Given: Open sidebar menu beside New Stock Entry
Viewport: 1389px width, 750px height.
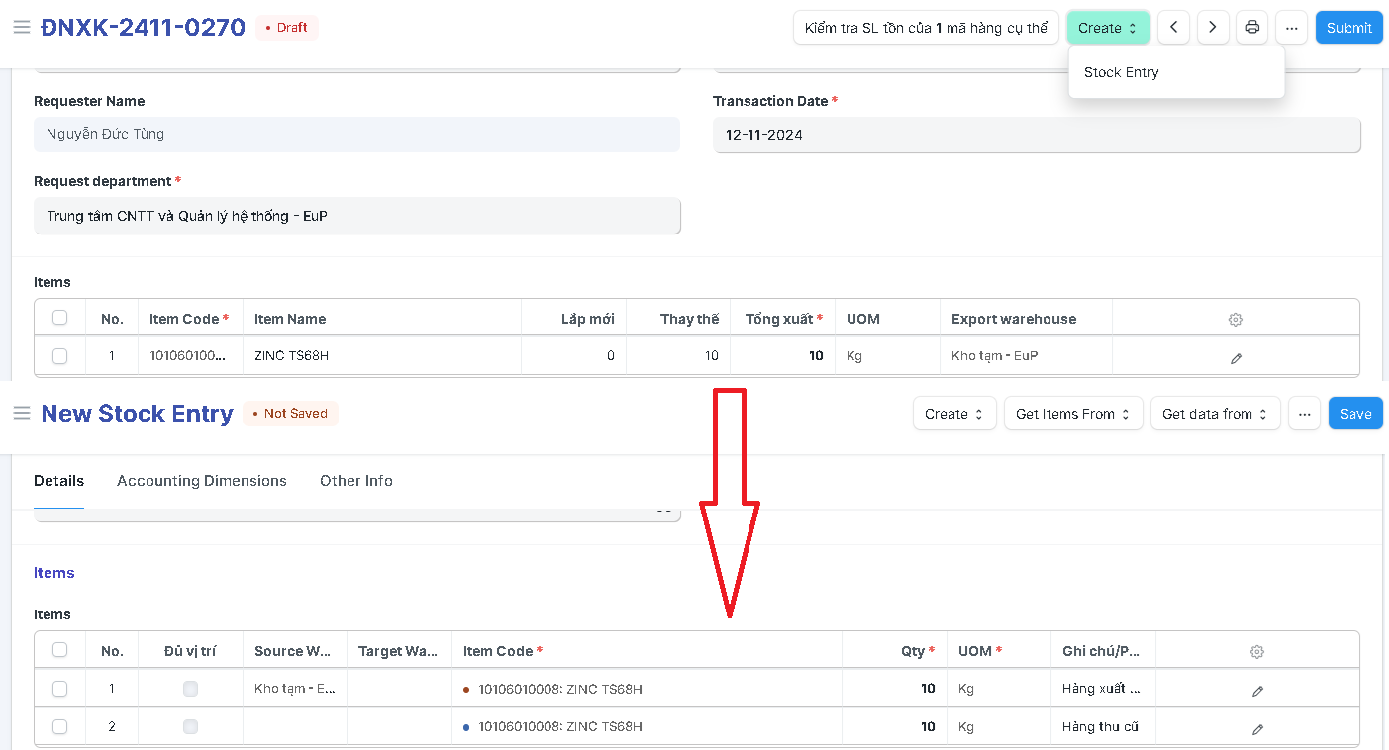Looking at the screenshot, I should (x=22, y=414).
